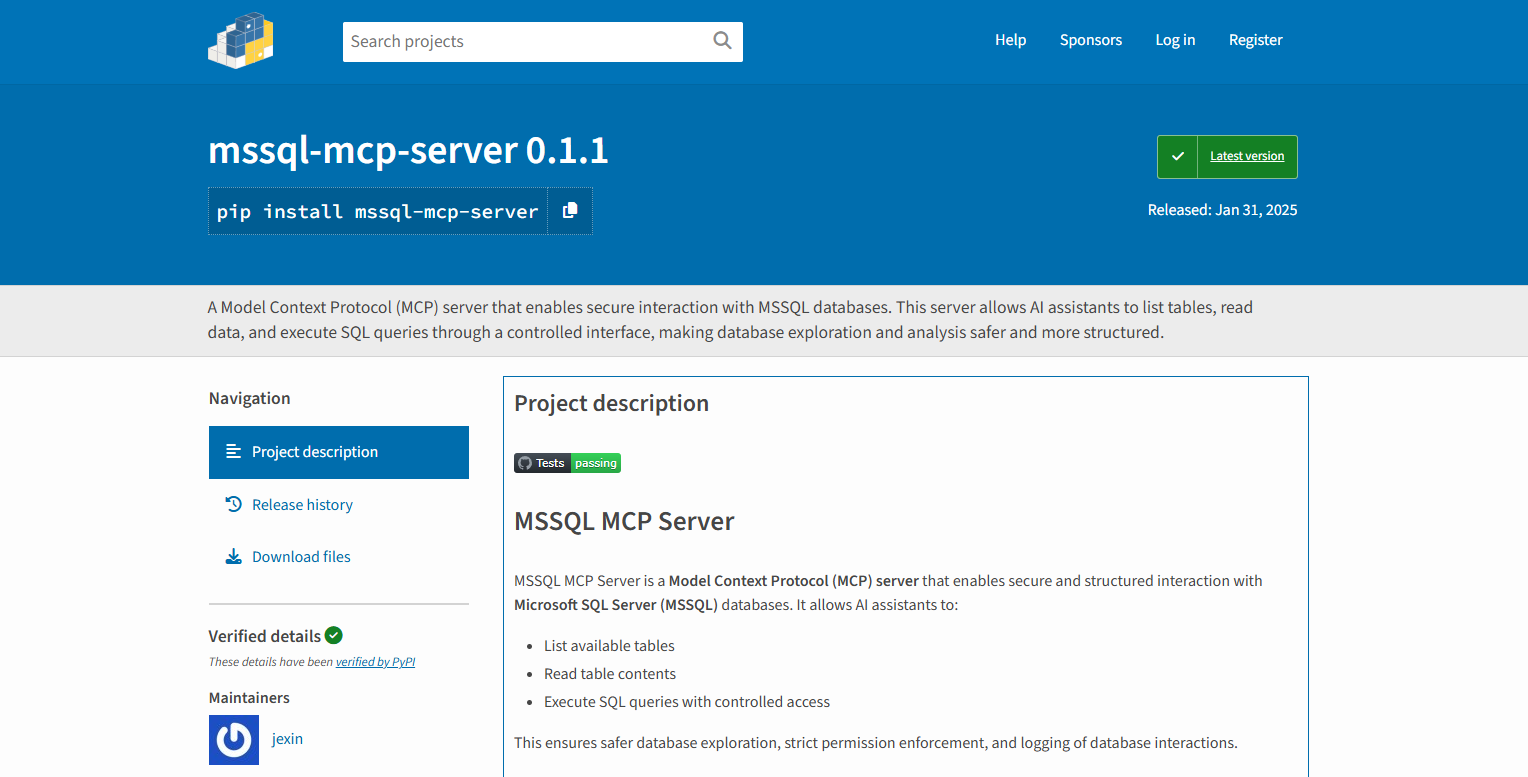Follow the verified by PyPI link

pyautogui.click(x=375, y=662)
